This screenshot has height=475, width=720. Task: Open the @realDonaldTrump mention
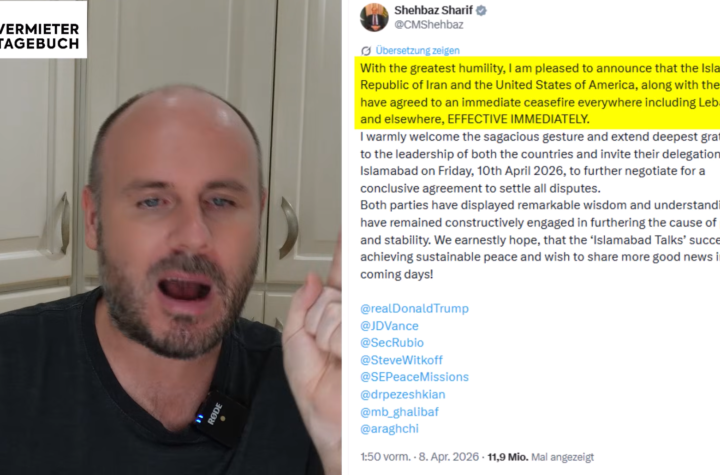point(414,308)
